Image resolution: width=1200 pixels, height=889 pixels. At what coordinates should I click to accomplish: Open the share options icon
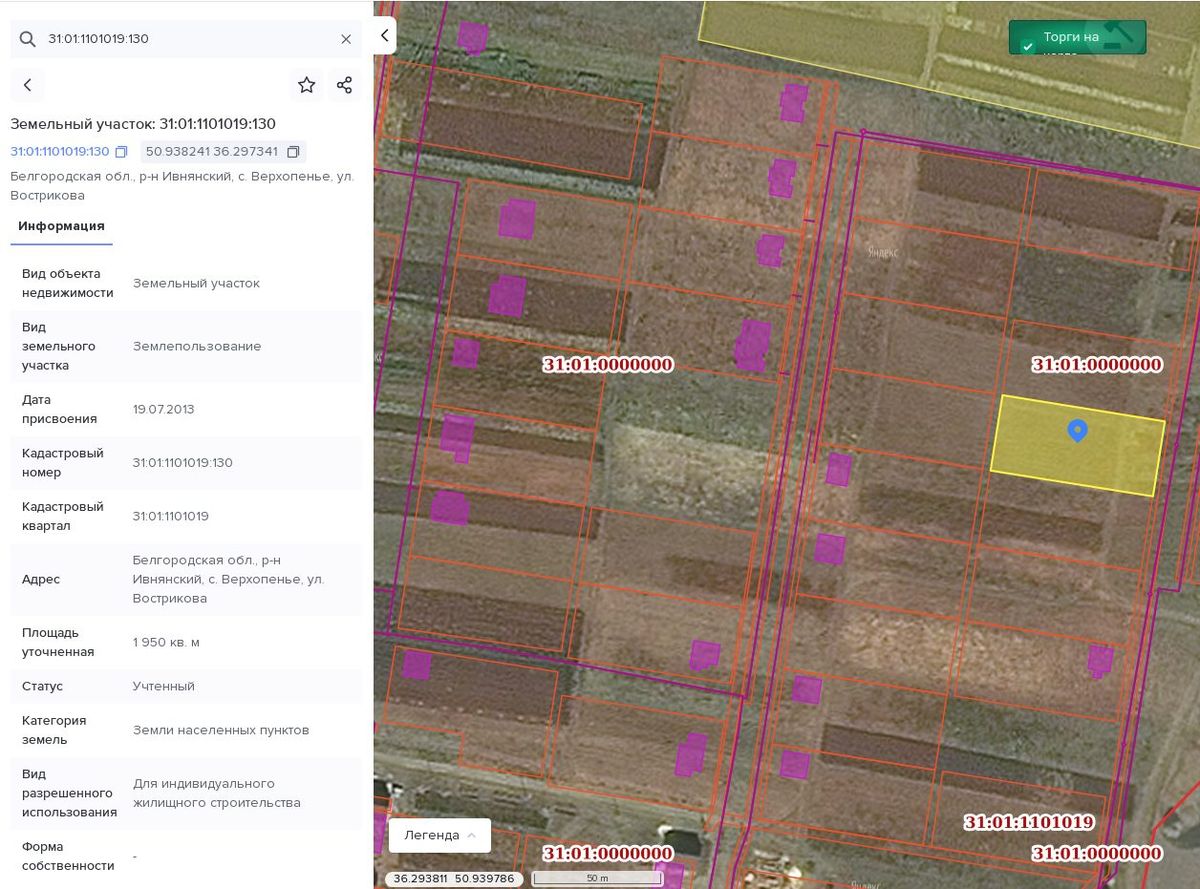(x=345, y=85)
